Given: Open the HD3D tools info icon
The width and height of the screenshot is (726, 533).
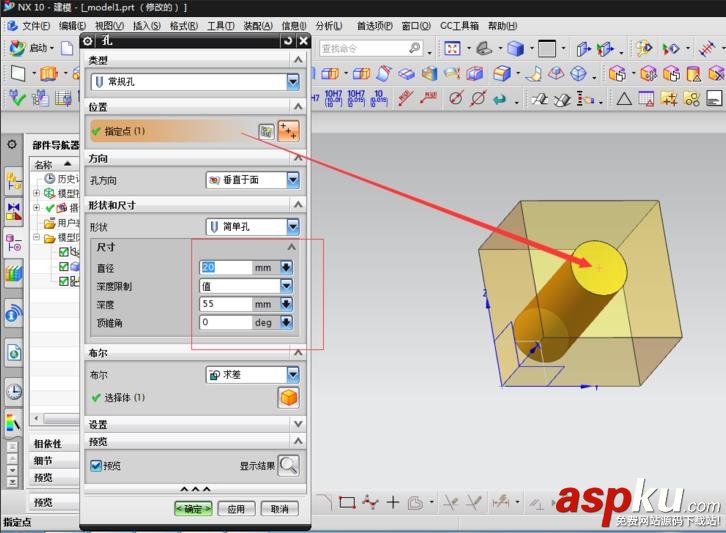Looking at the screenshot, I should [13, 313].
